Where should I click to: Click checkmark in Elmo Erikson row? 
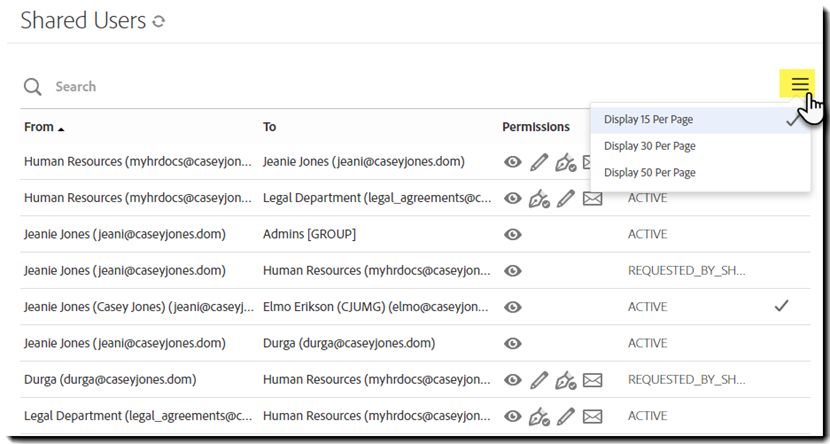pos(781,306)
